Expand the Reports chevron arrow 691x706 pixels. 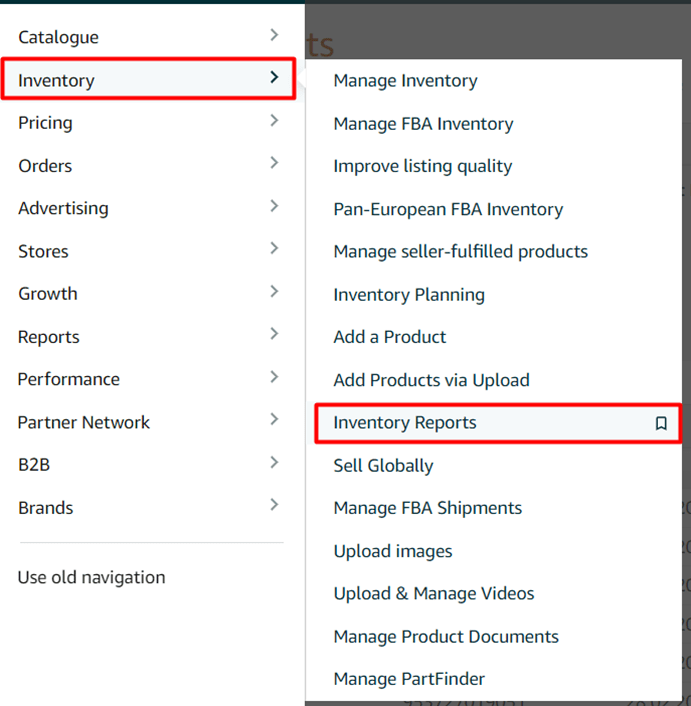[x=274, y=334]
